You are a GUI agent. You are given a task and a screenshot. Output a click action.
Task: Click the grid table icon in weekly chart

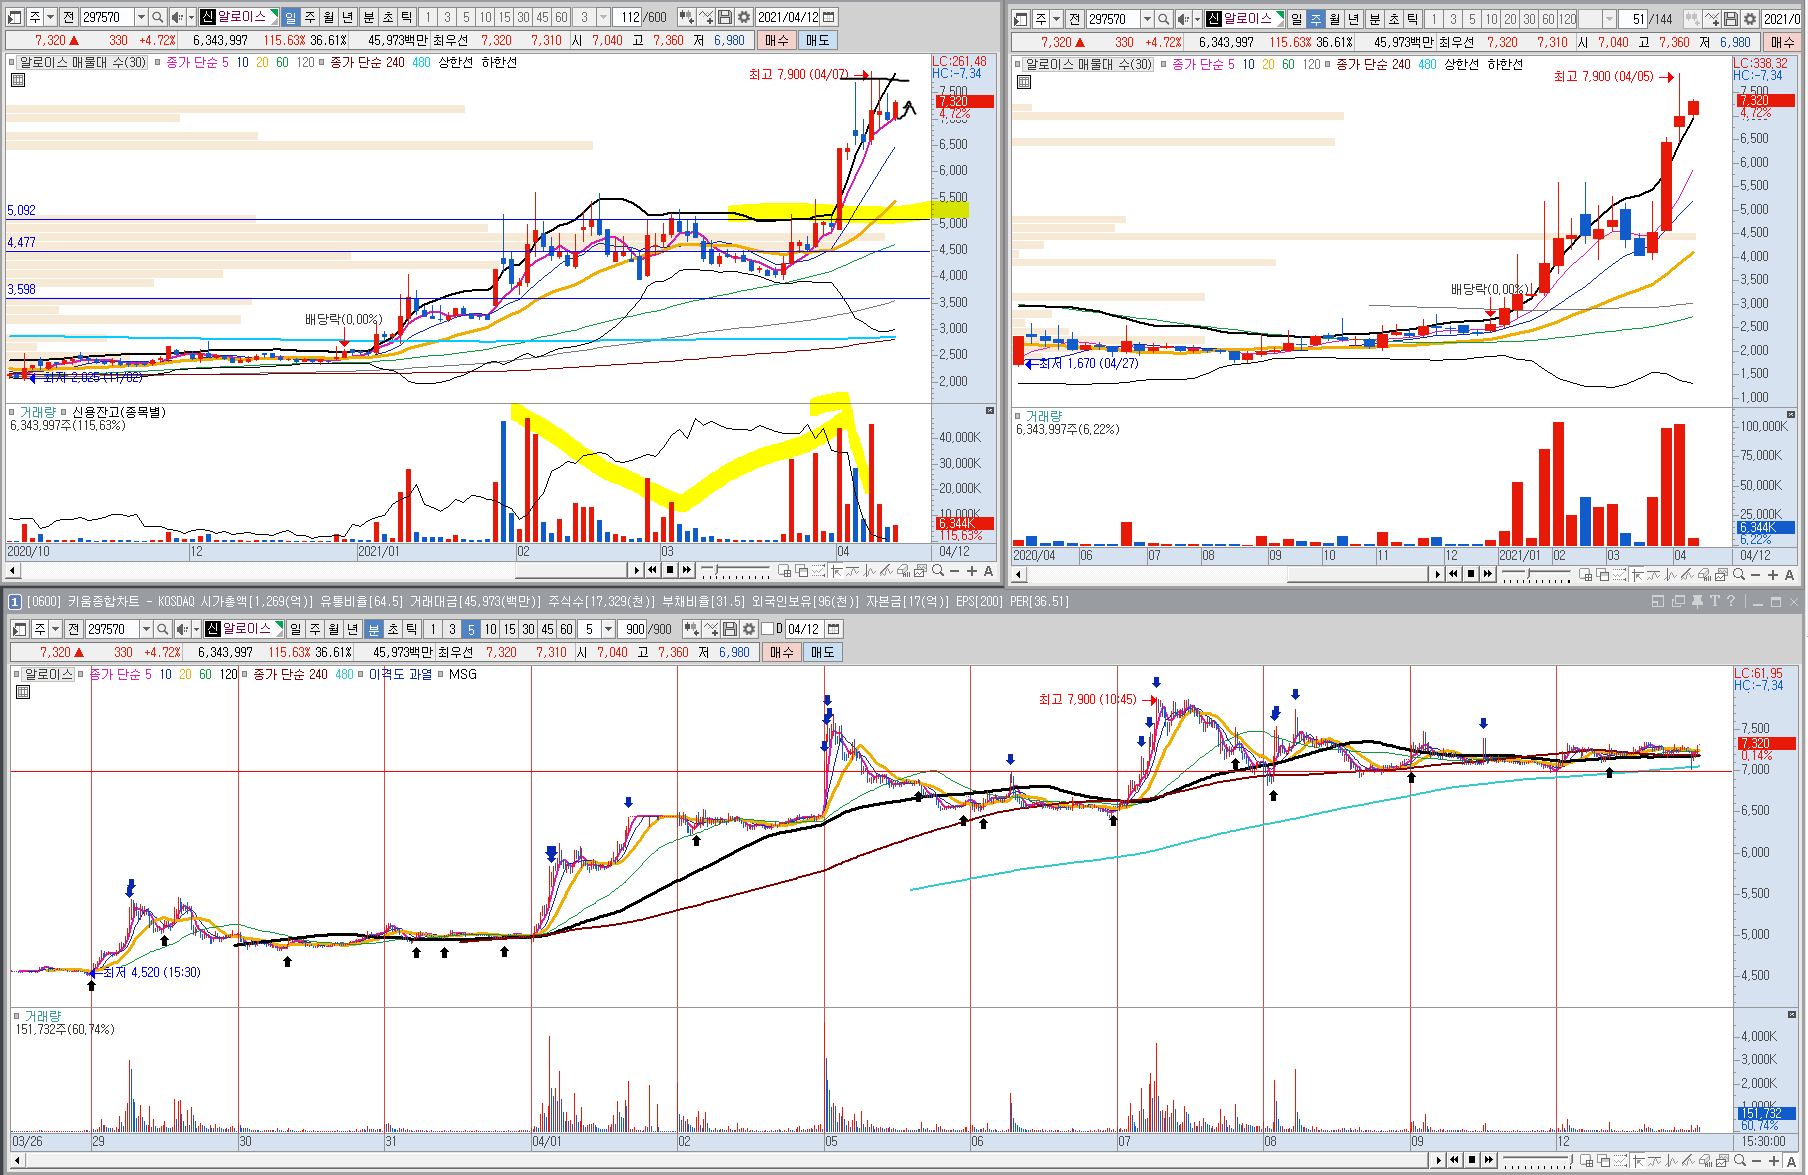[x=1023, y=82]
